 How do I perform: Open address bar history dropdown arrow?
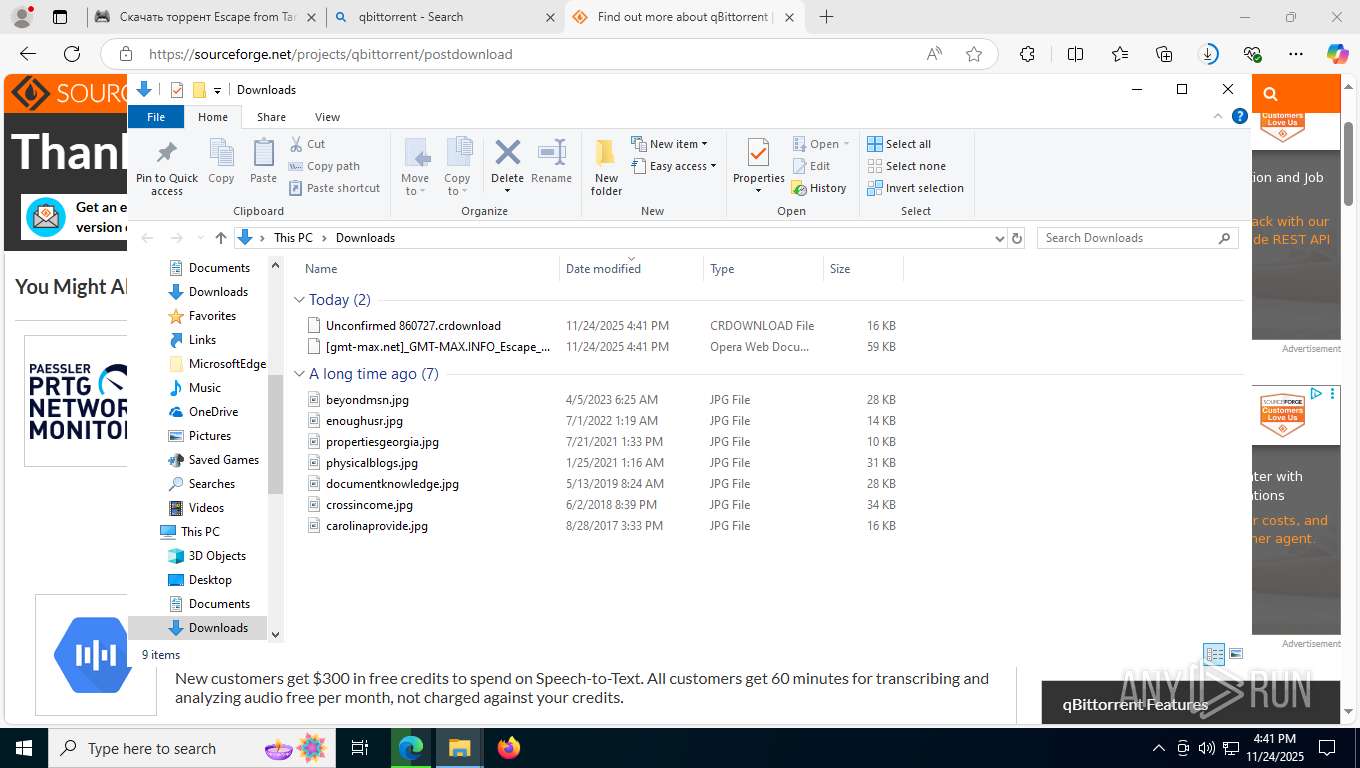[x=999, y=238]
